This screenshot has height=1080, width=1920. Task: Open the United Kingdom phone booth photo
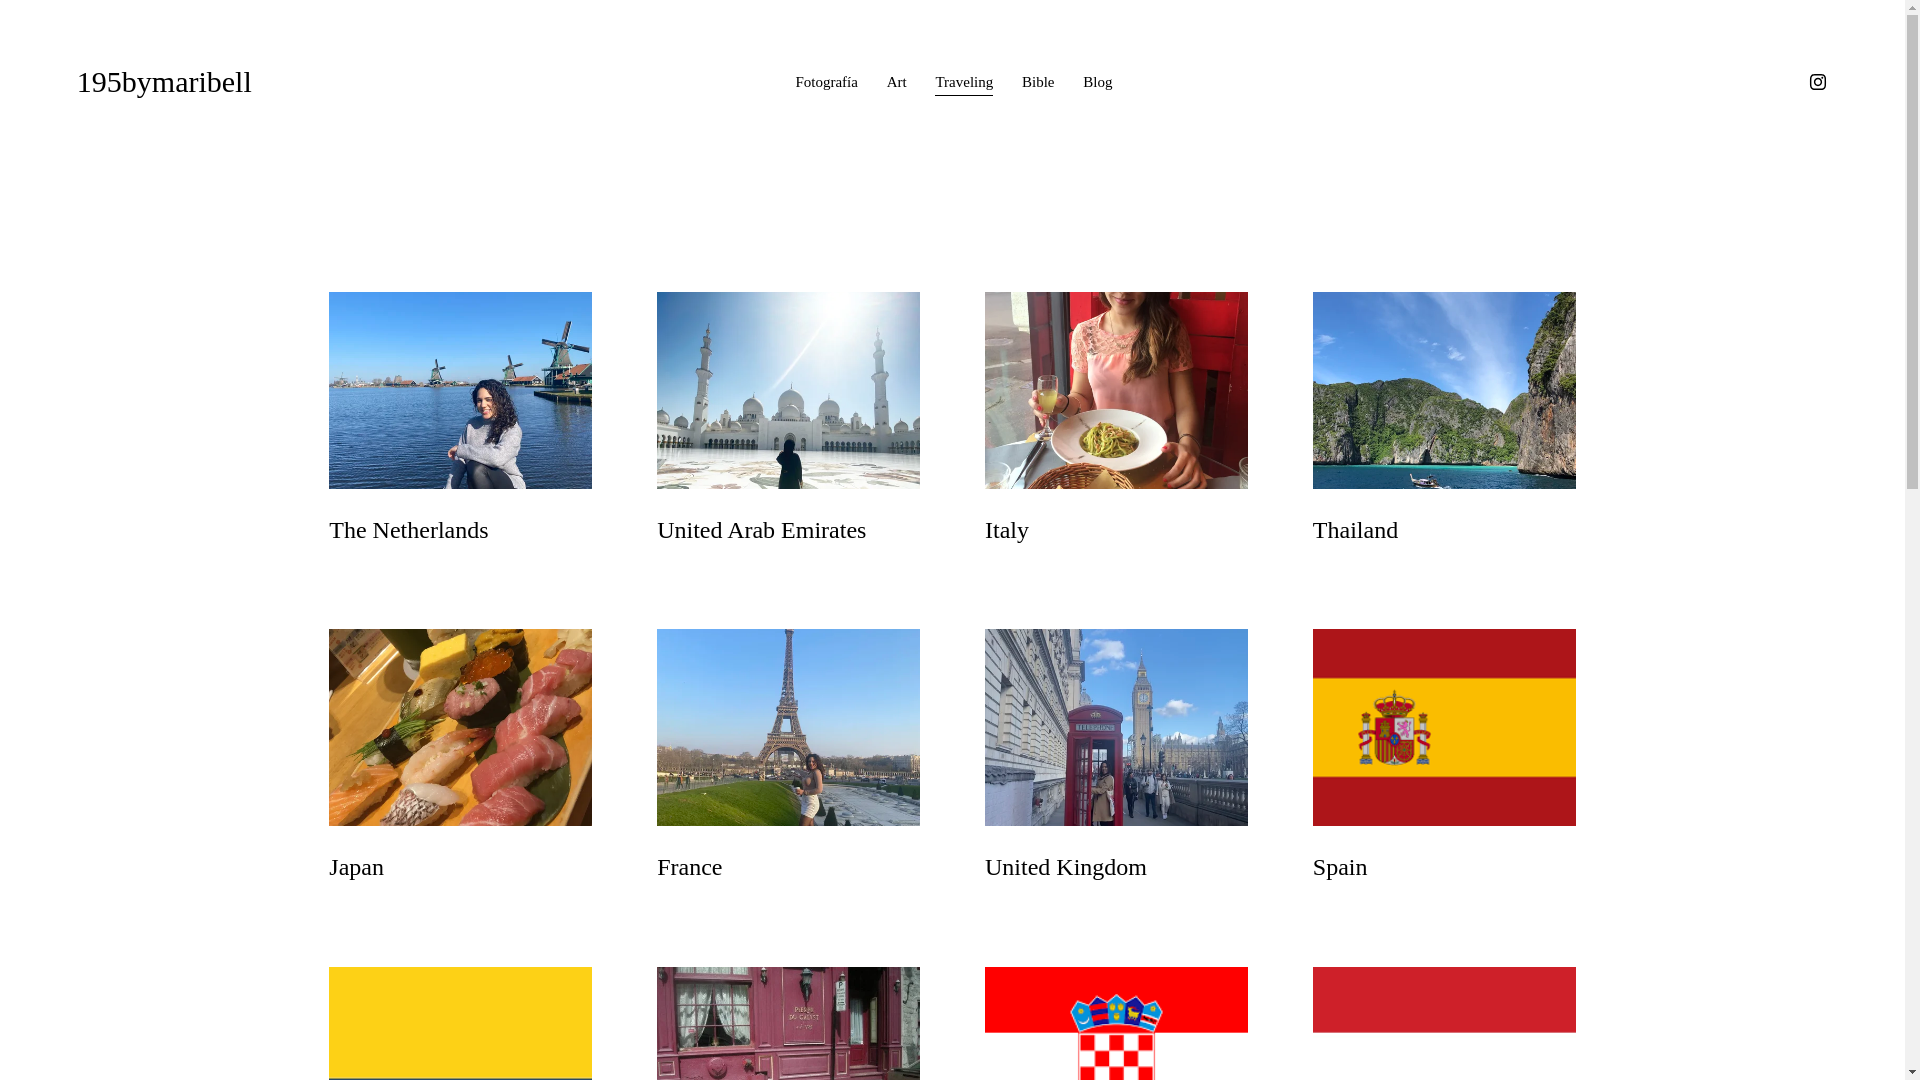[x=1116, y=727]
